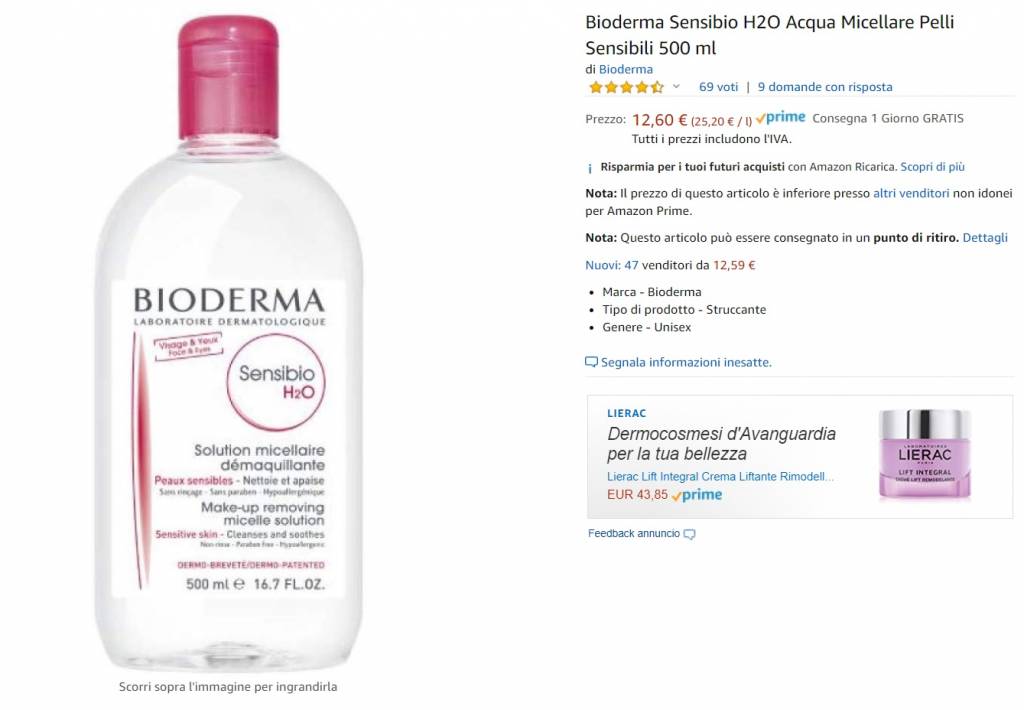Click the Bioderma bottle product image
The image size is (1024, 710).
(x=228, y=344)
